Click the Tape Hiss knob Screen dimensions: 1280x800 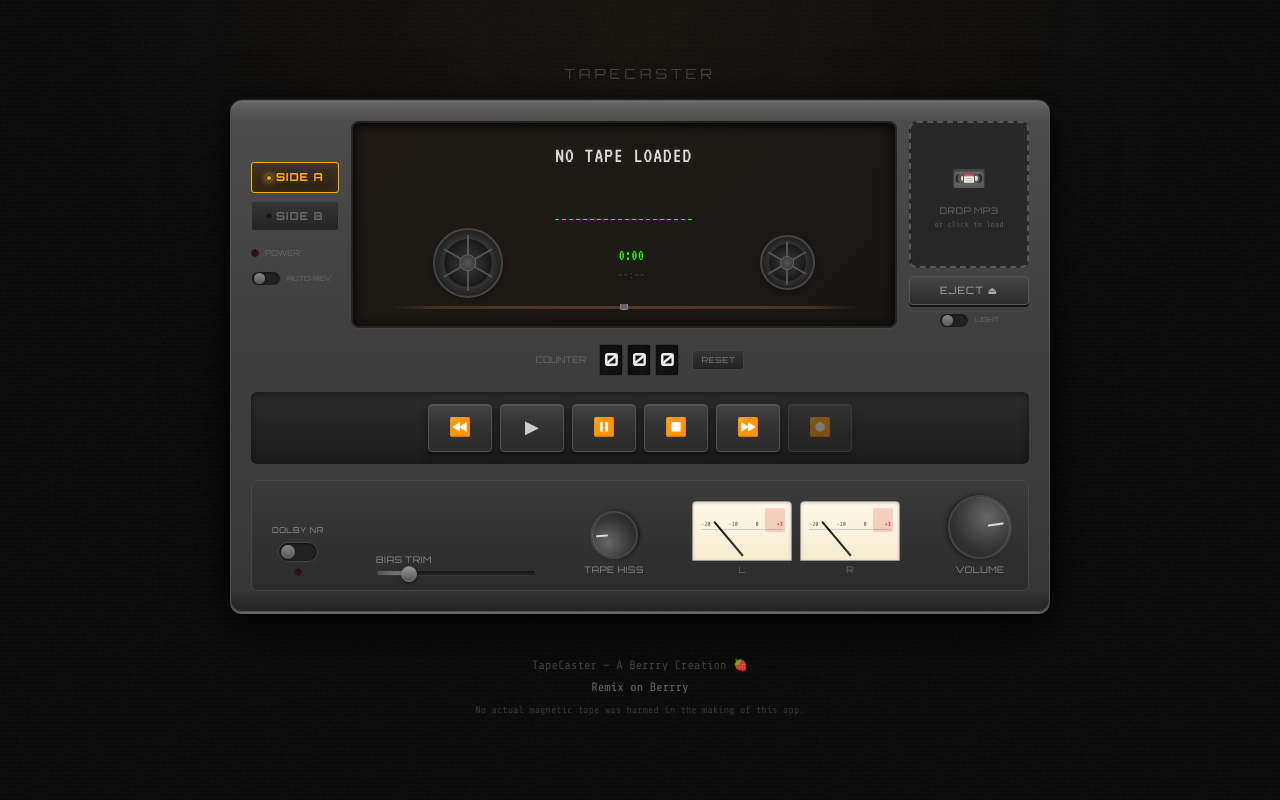(x=614, y=535)
